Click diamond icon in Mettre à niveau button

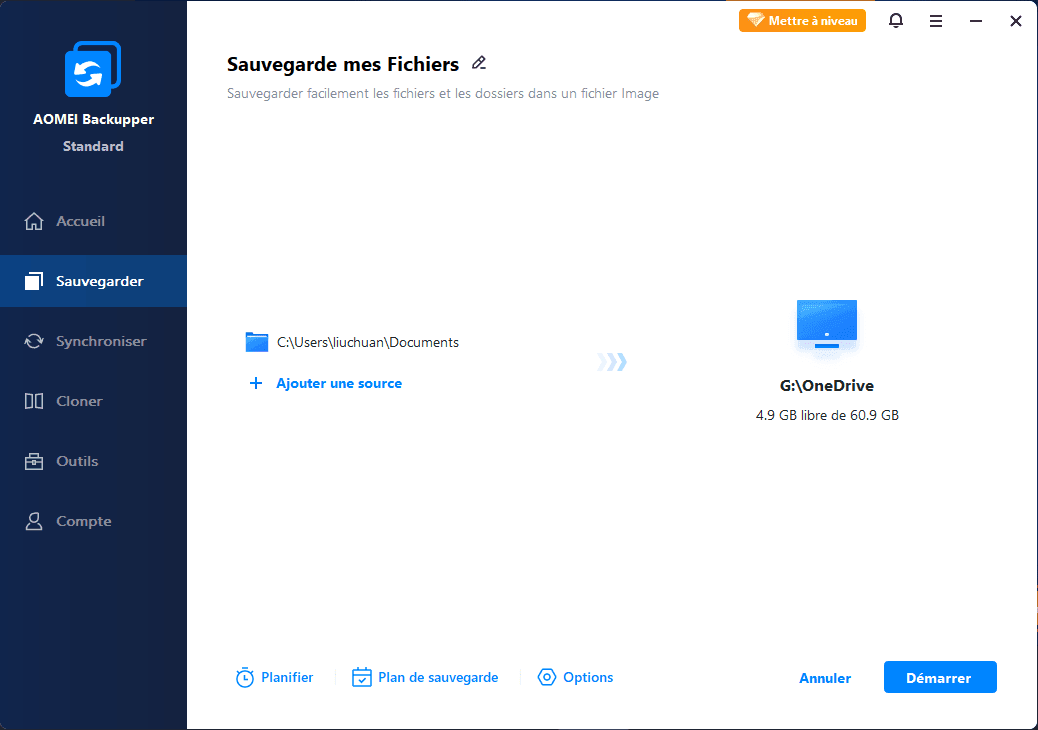point(756,21)
